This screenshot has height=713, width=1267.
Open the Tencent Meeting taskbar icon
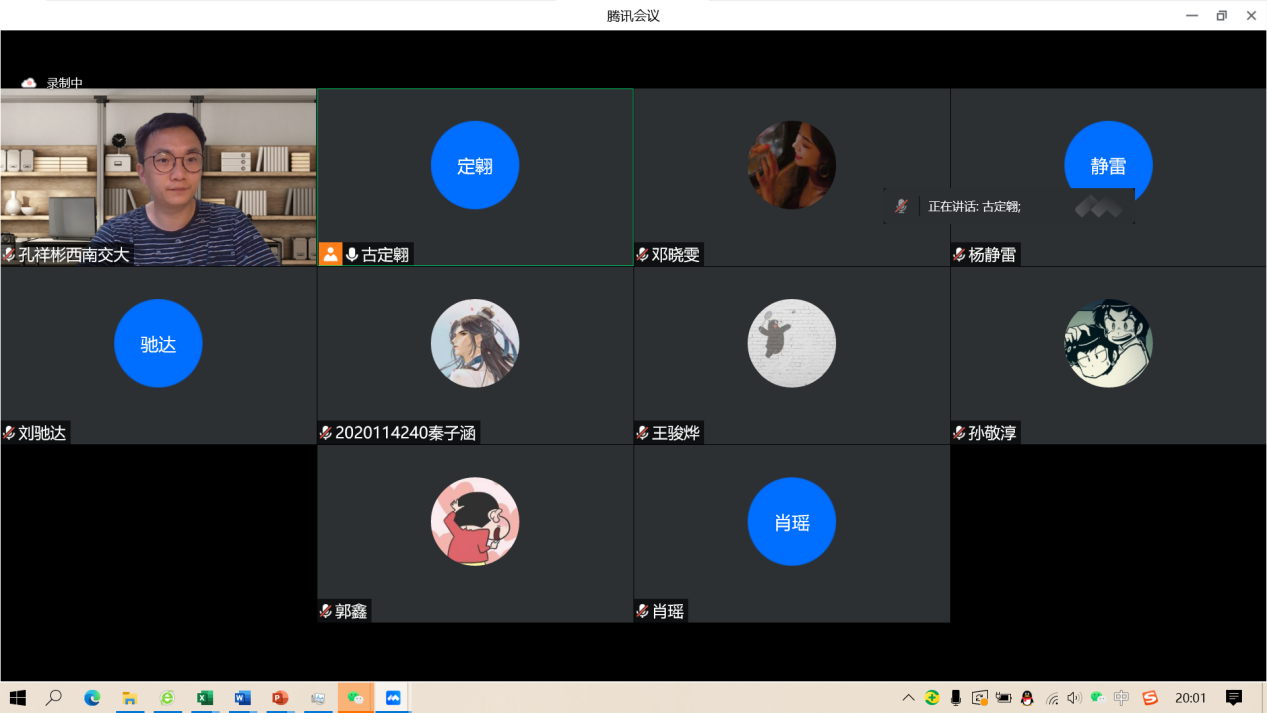tap(393, 698)
